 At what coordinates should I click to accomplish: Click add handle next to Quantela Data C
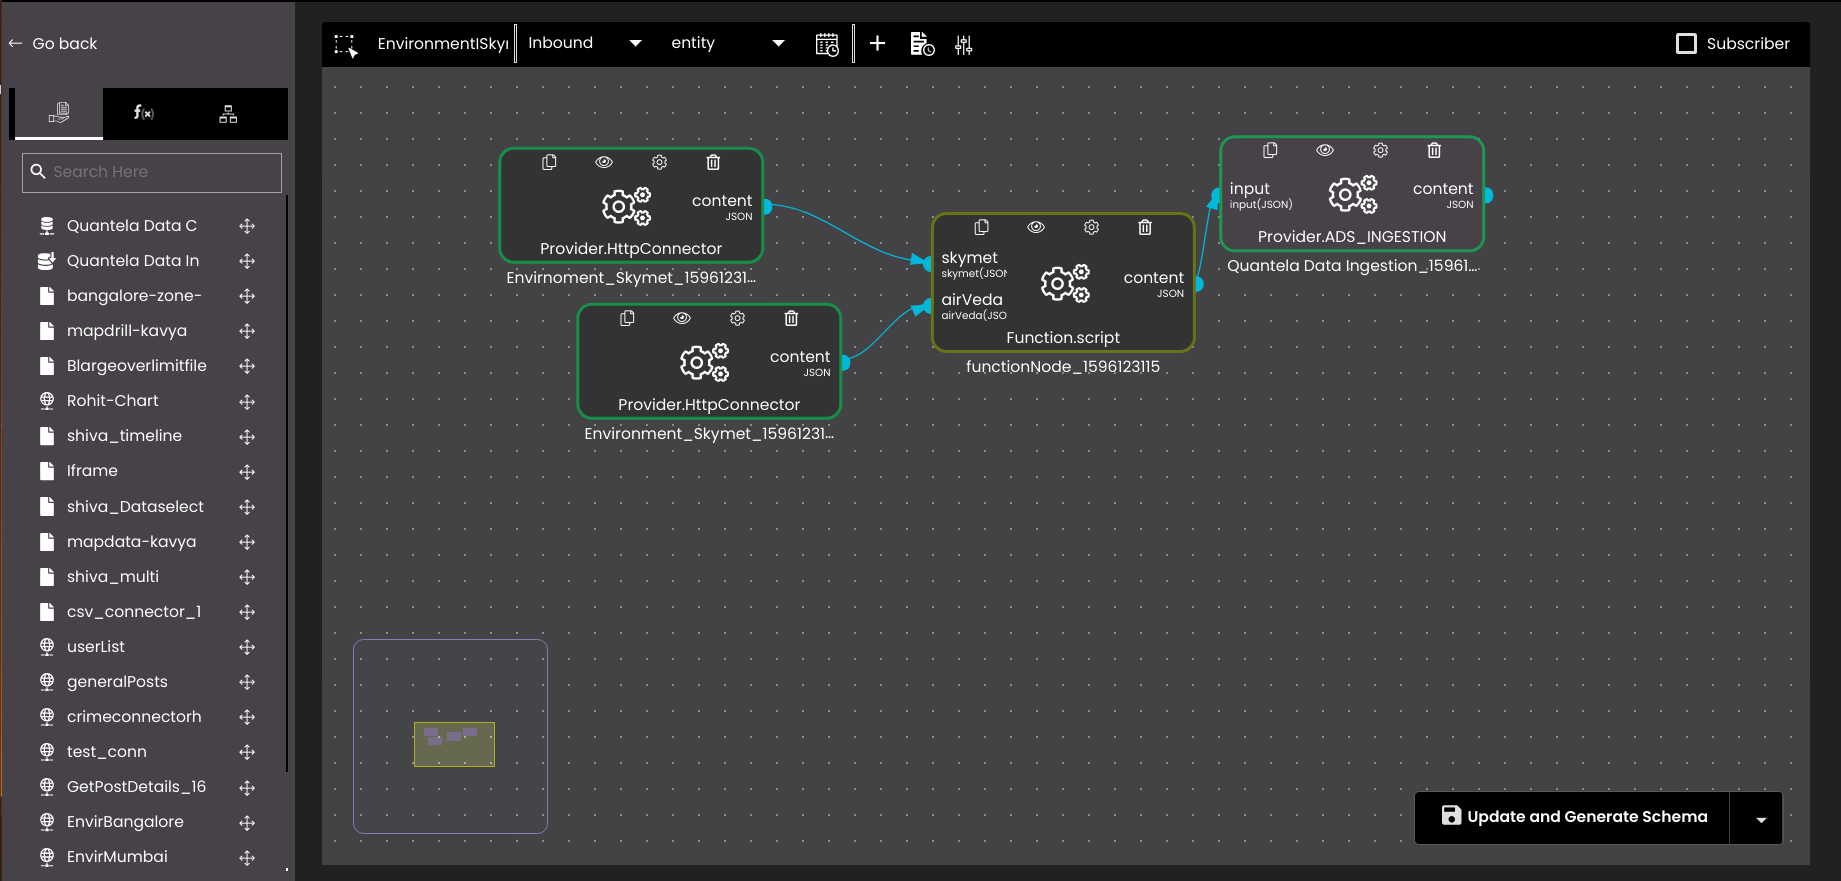[247, 226]
